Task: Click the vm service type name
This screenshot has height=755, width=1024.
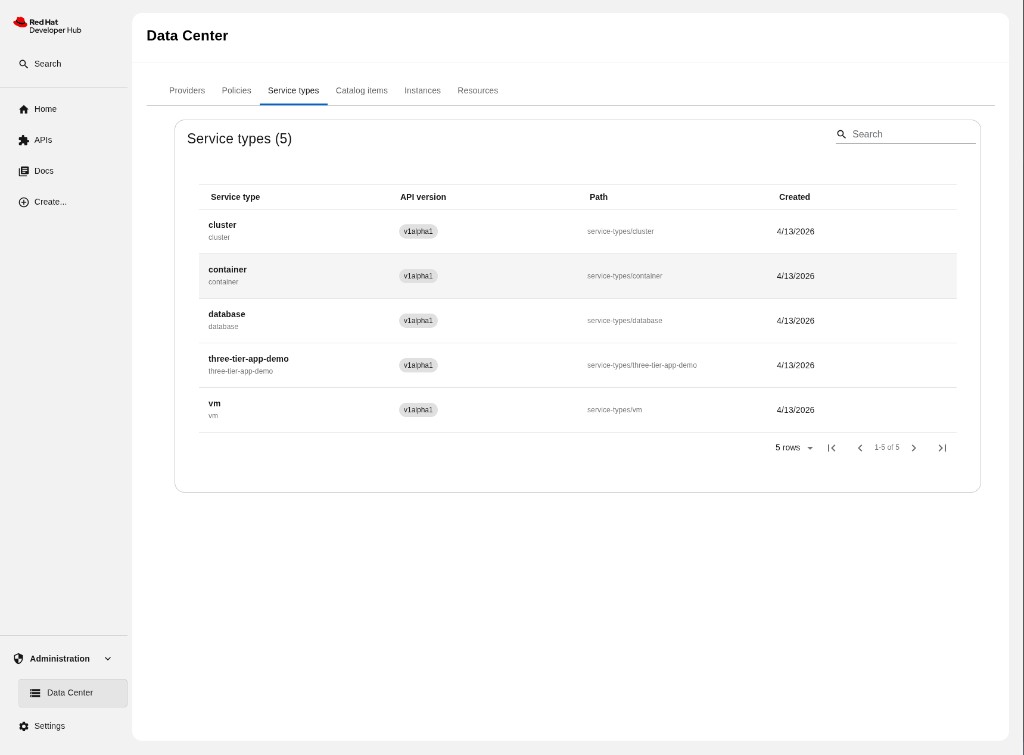Action: point(214,404)
